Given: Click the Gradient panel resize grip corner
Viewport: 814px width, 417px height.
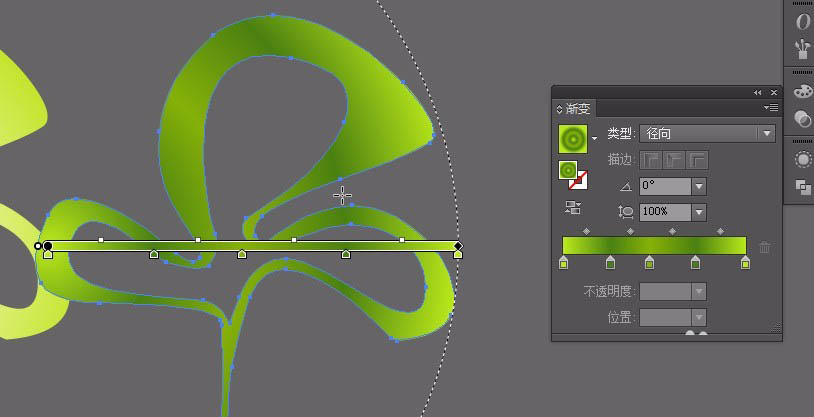Looking at the screenshot, I should click(776, 327).
